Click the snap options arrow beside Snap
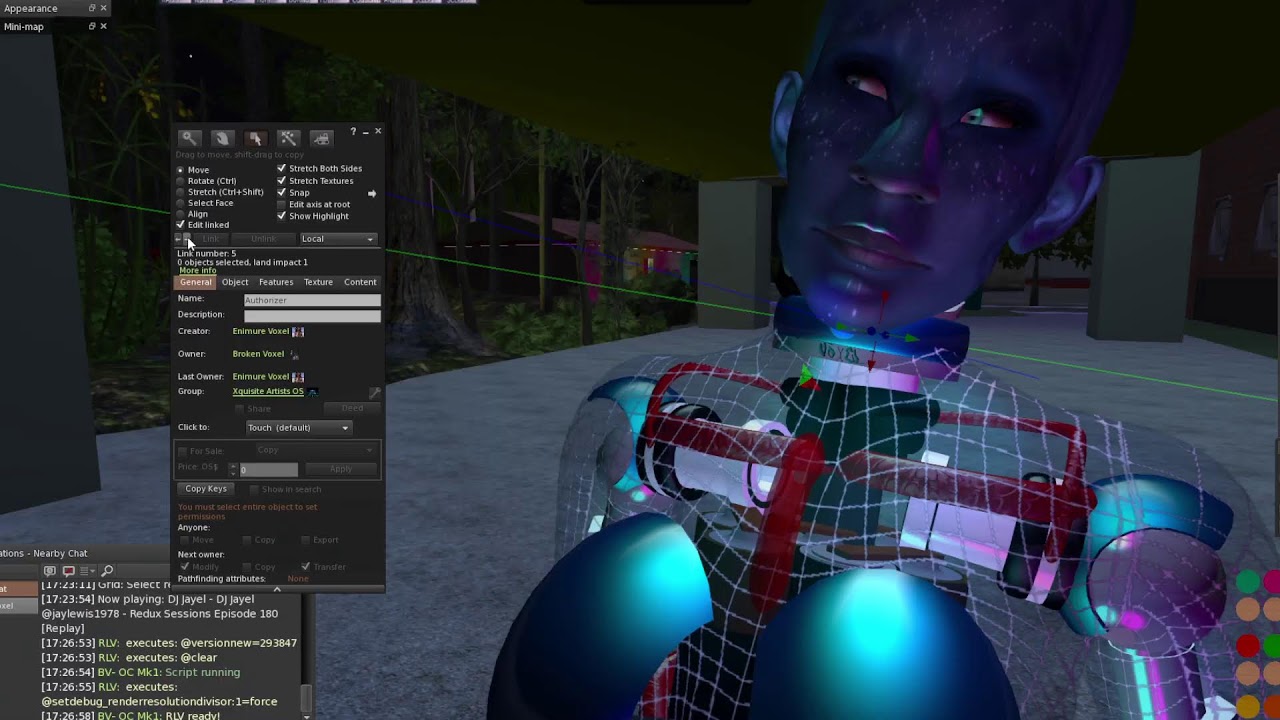Viewport: 1280px width, 720px height. [371, 193]
